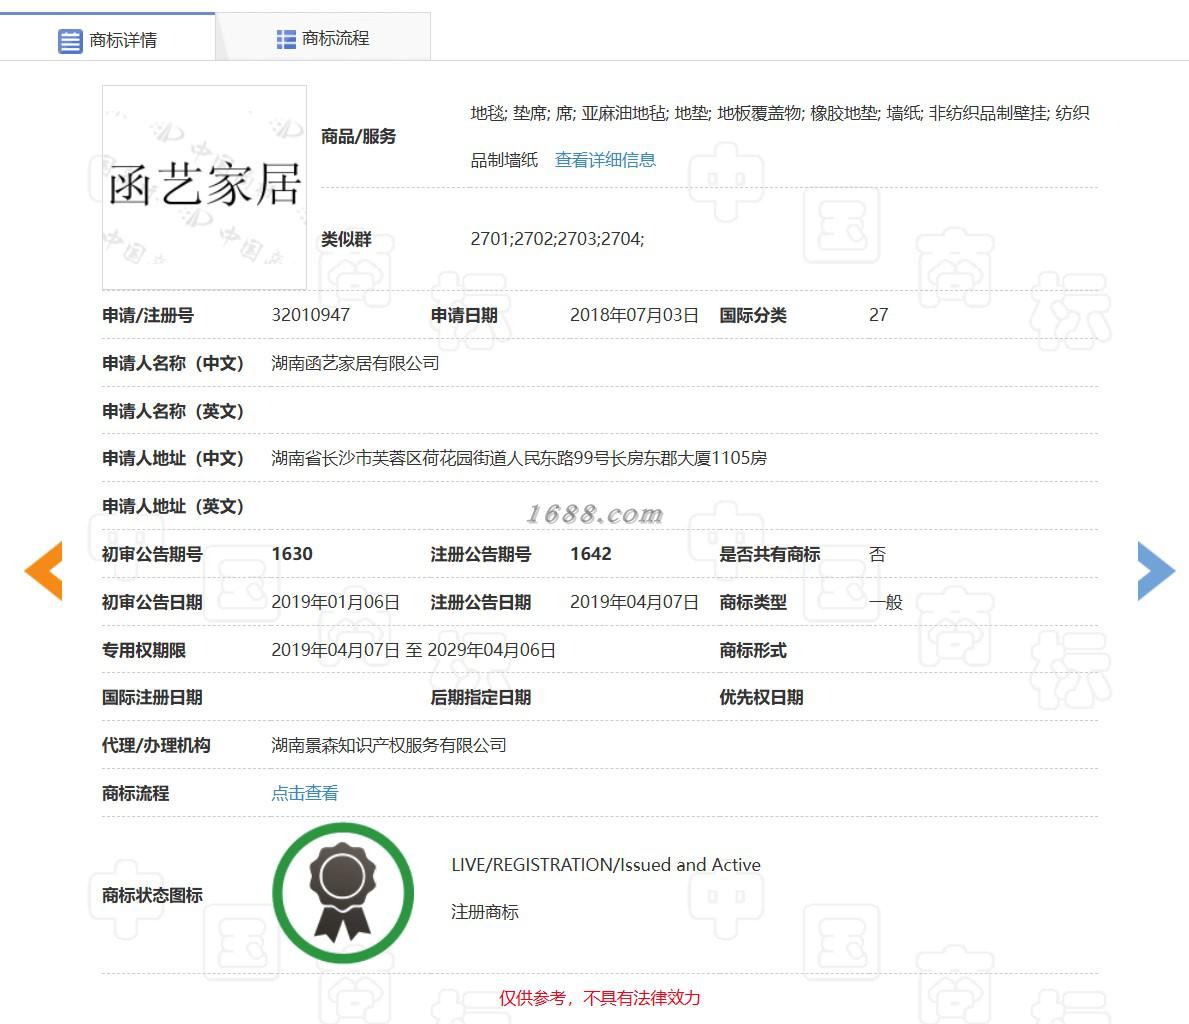Select registration announcement number 1642
Screen dimensions: 1189x1024
coord(591,554)
